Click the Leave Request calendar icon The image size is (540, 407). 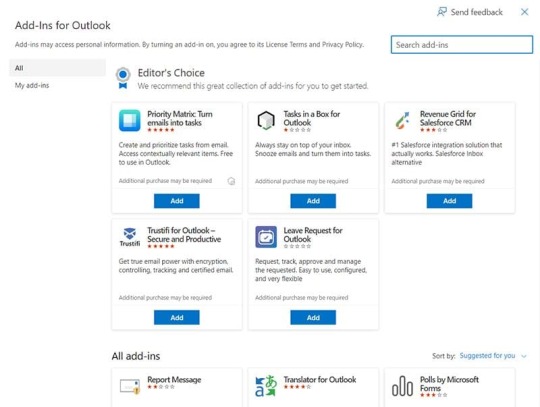tap(266, 237)
